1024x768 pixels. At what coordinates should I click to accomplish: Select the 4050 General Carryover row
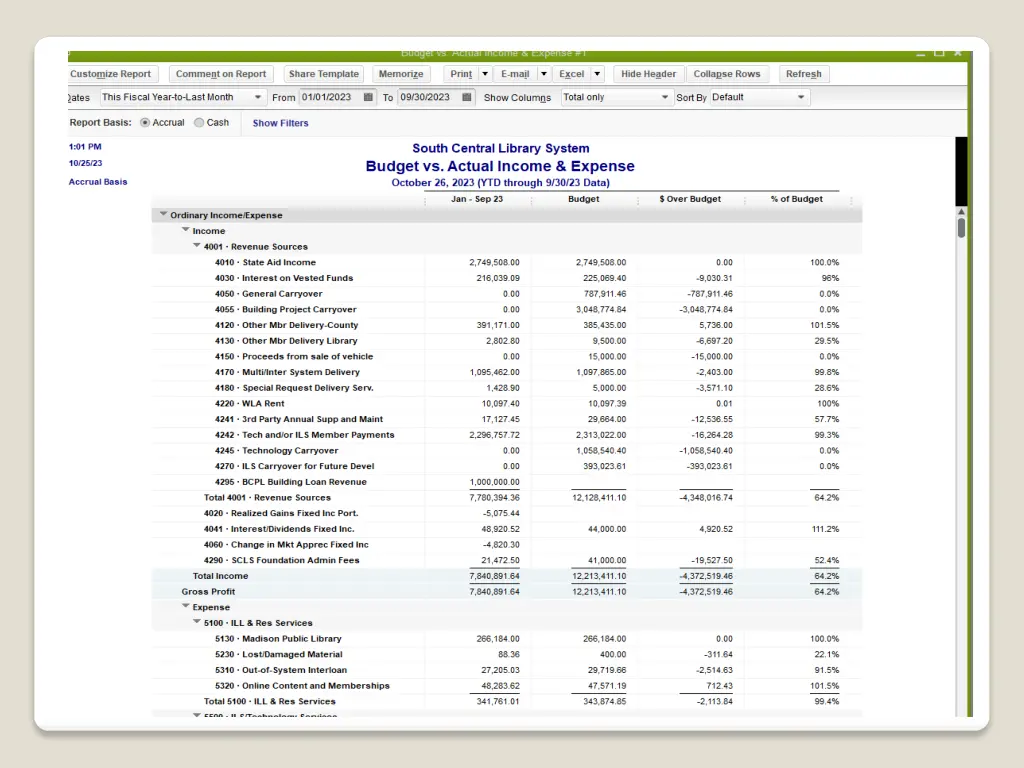[x=507, y=293]
